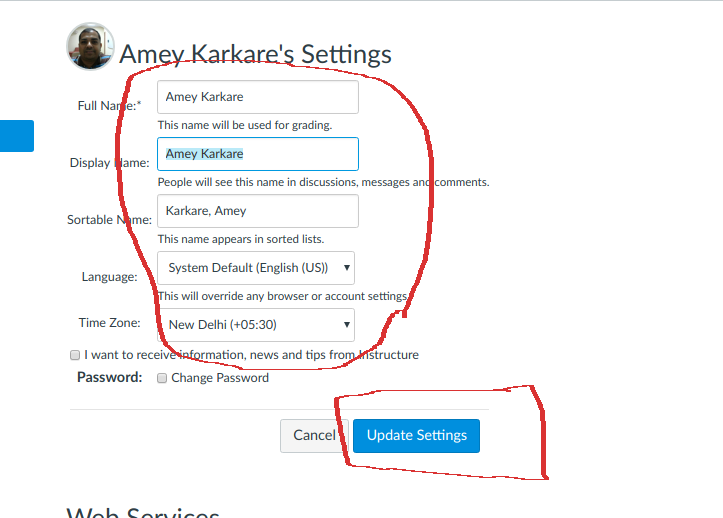Tick the Change Password checkbox
Image resolution: width=723 pixels, height=518 pixels.
coord(162,378)
